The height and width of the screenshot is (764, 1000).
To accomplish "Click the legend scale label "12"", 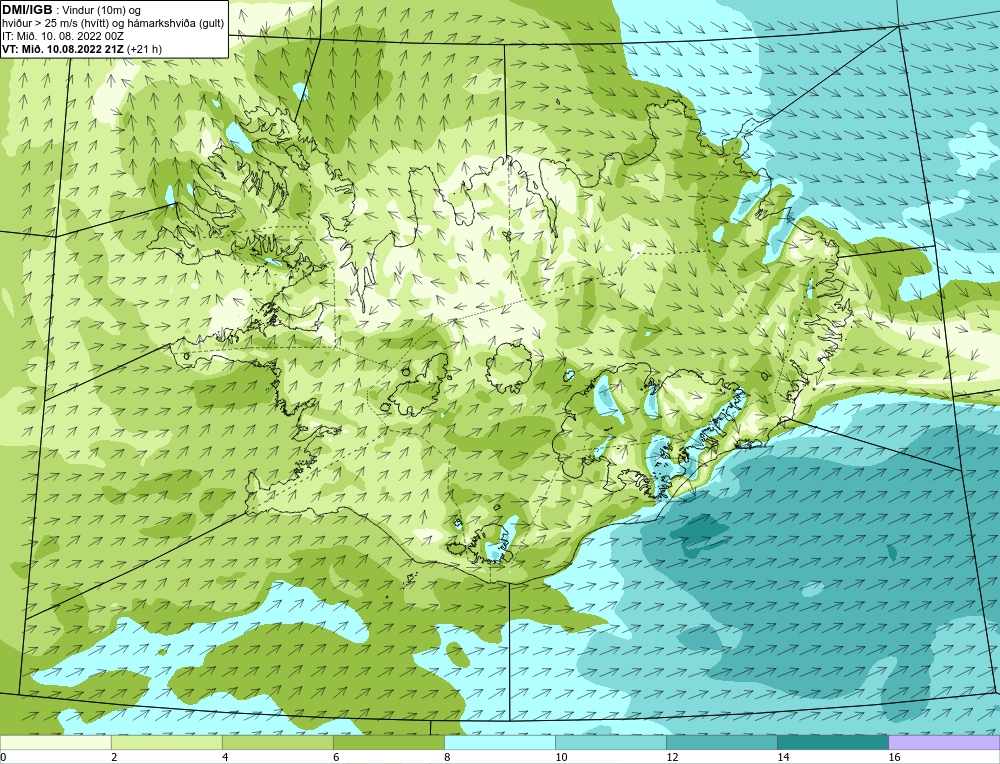I will (x=672, y=757).
